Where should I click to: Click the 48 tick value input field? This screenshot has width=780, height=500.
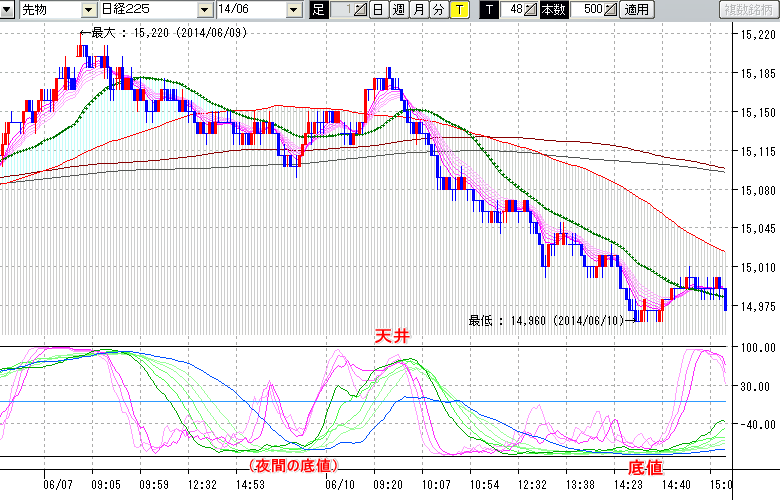(513, 10)
